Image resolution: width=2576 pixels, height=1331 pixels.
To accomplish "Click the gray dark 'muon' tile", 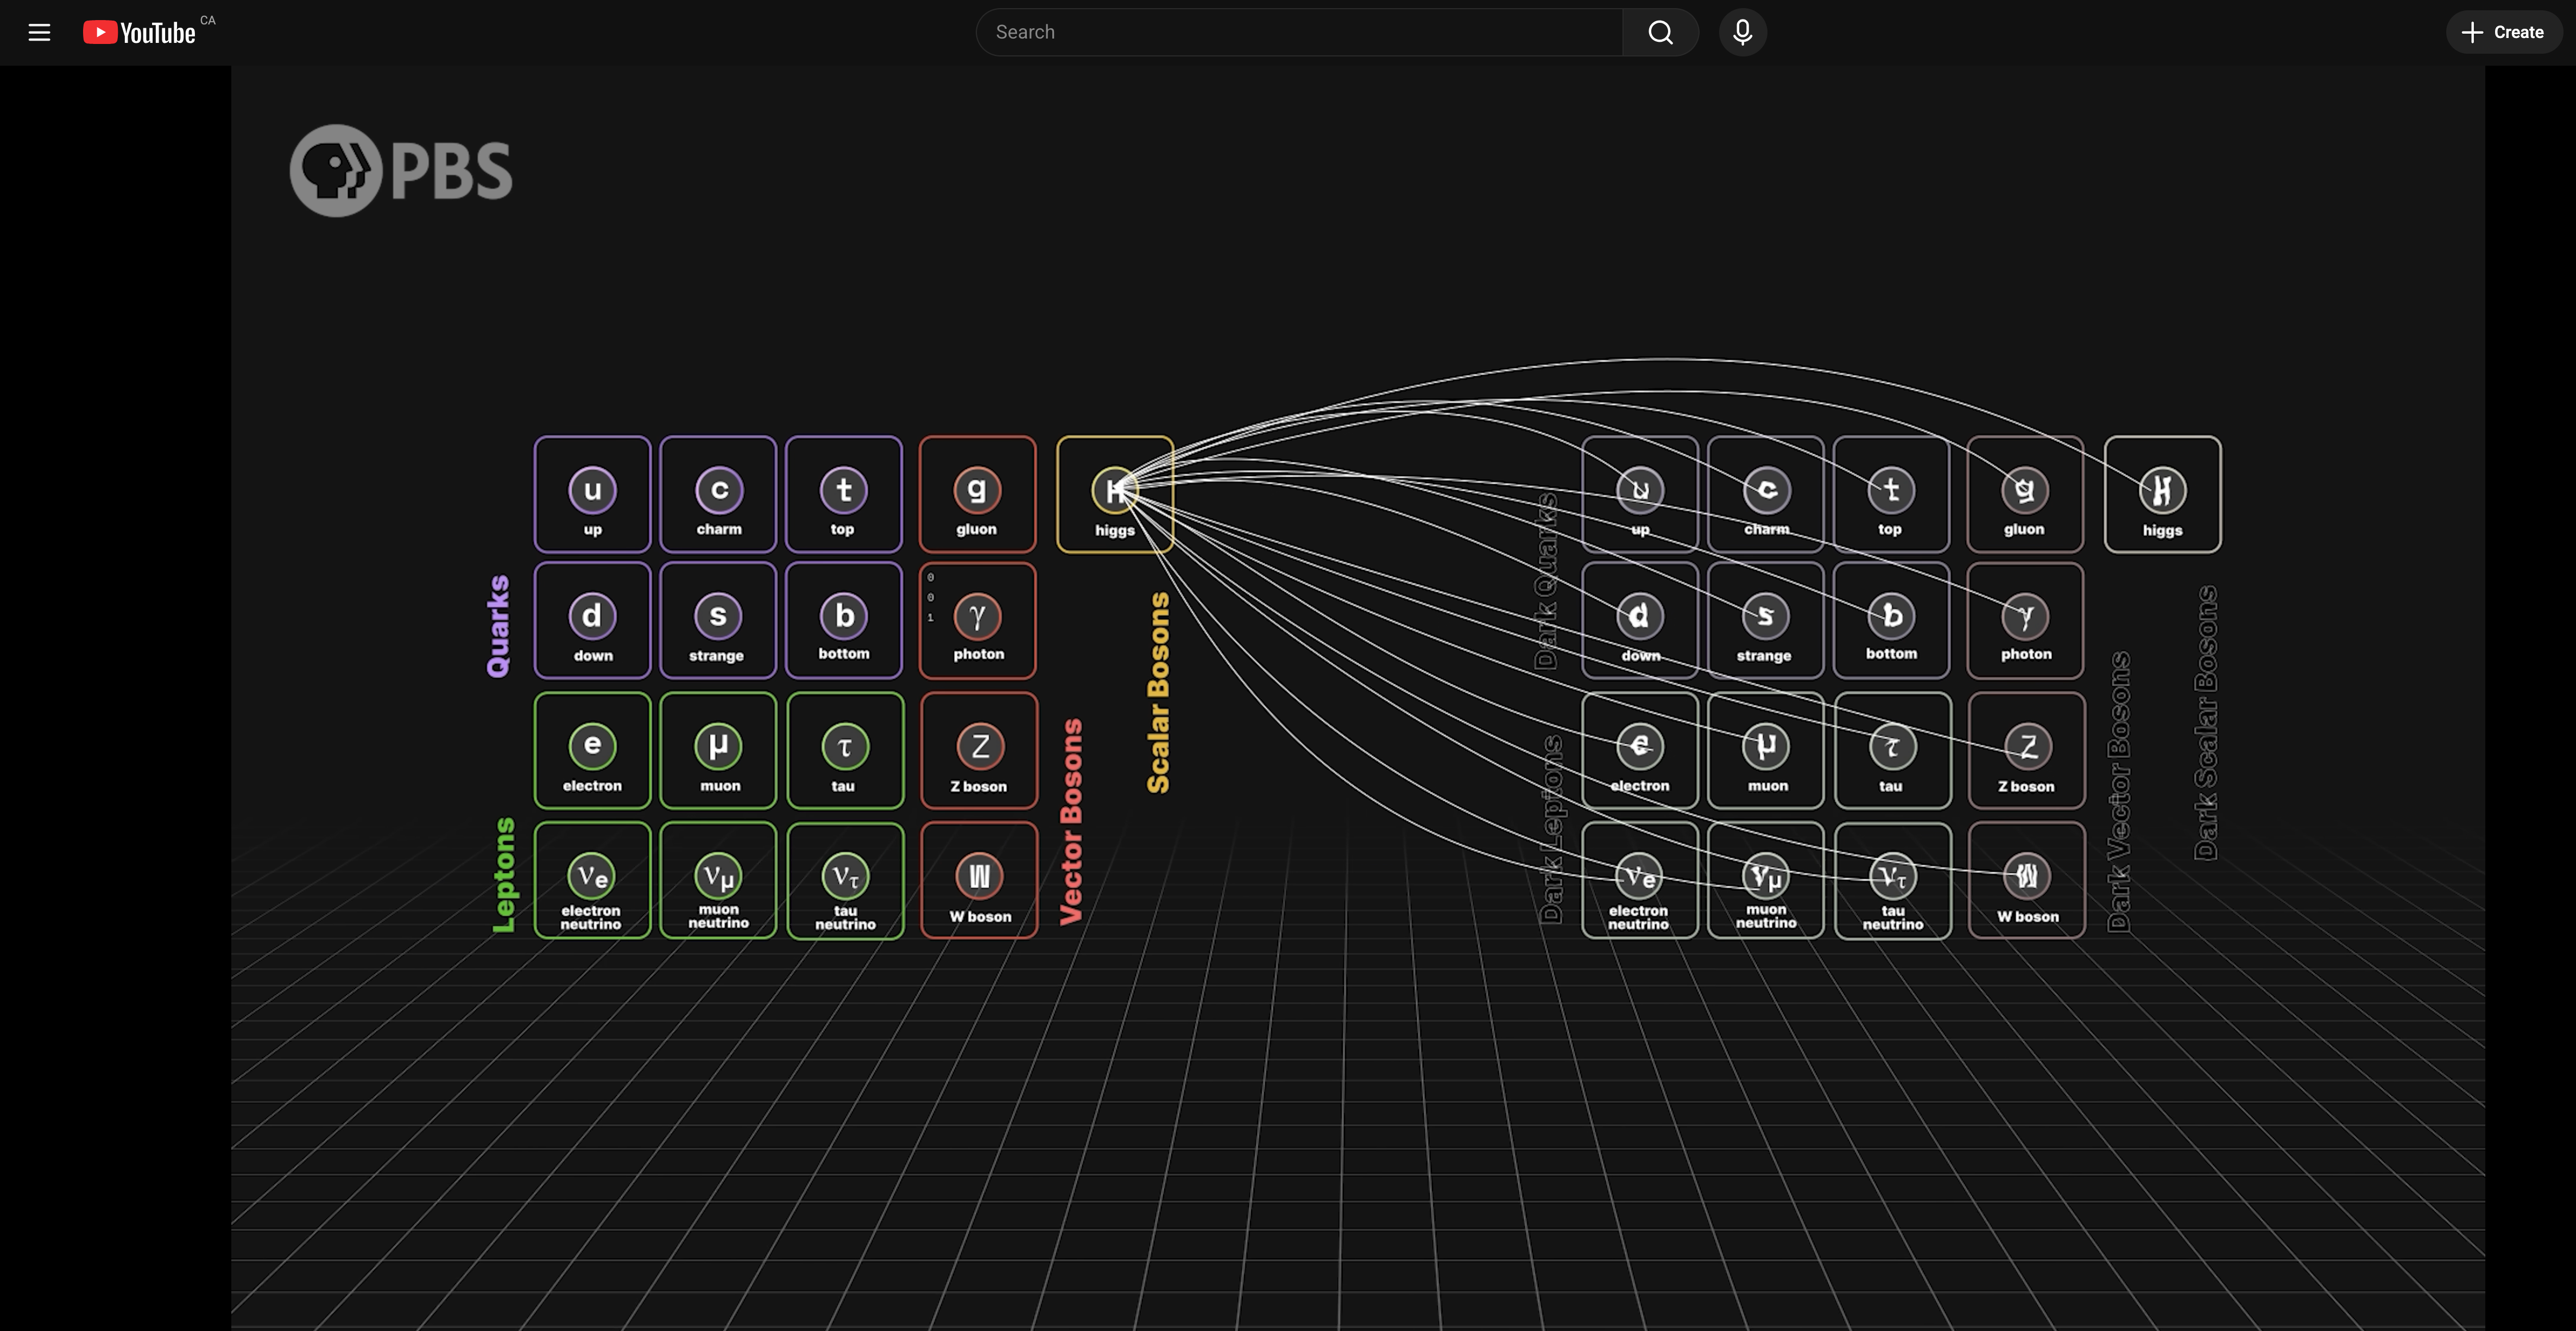I will (x=1766, y=750).
